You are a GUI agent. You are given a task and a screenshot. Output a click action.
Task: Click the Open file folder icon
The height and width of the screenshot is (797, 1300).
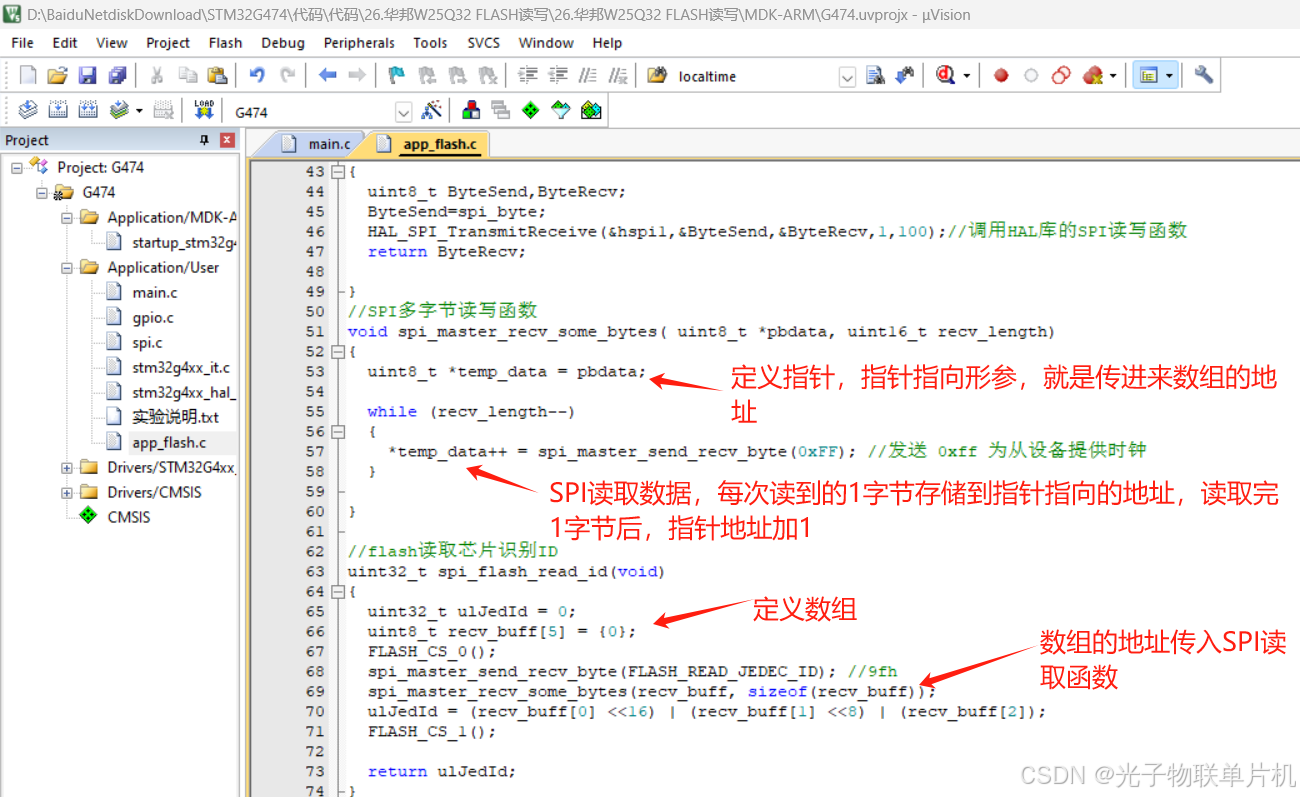(58, 76)
